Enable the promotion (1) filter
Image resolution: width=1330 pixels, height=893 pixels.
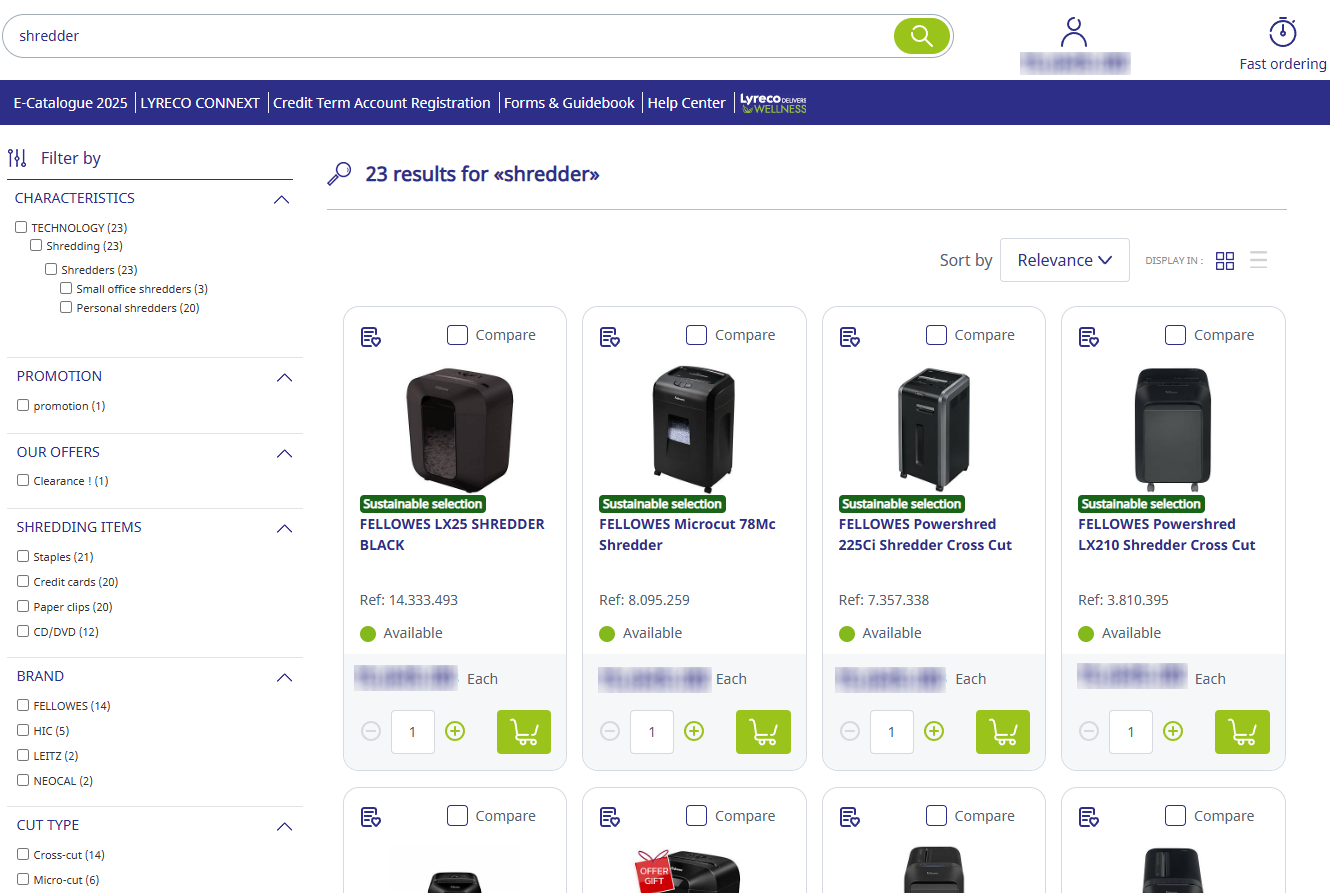[23, 406]
